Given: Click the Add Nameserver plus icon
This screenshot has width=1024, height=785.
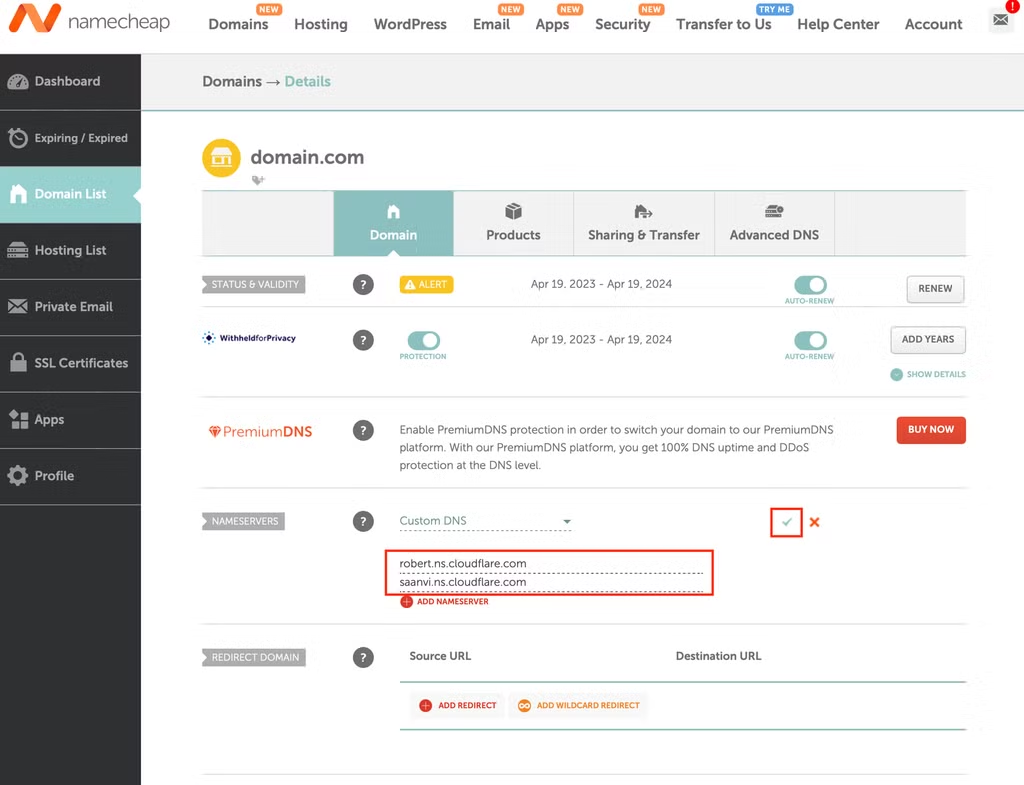Looking at the screenshot, I should tap(406, 601).
